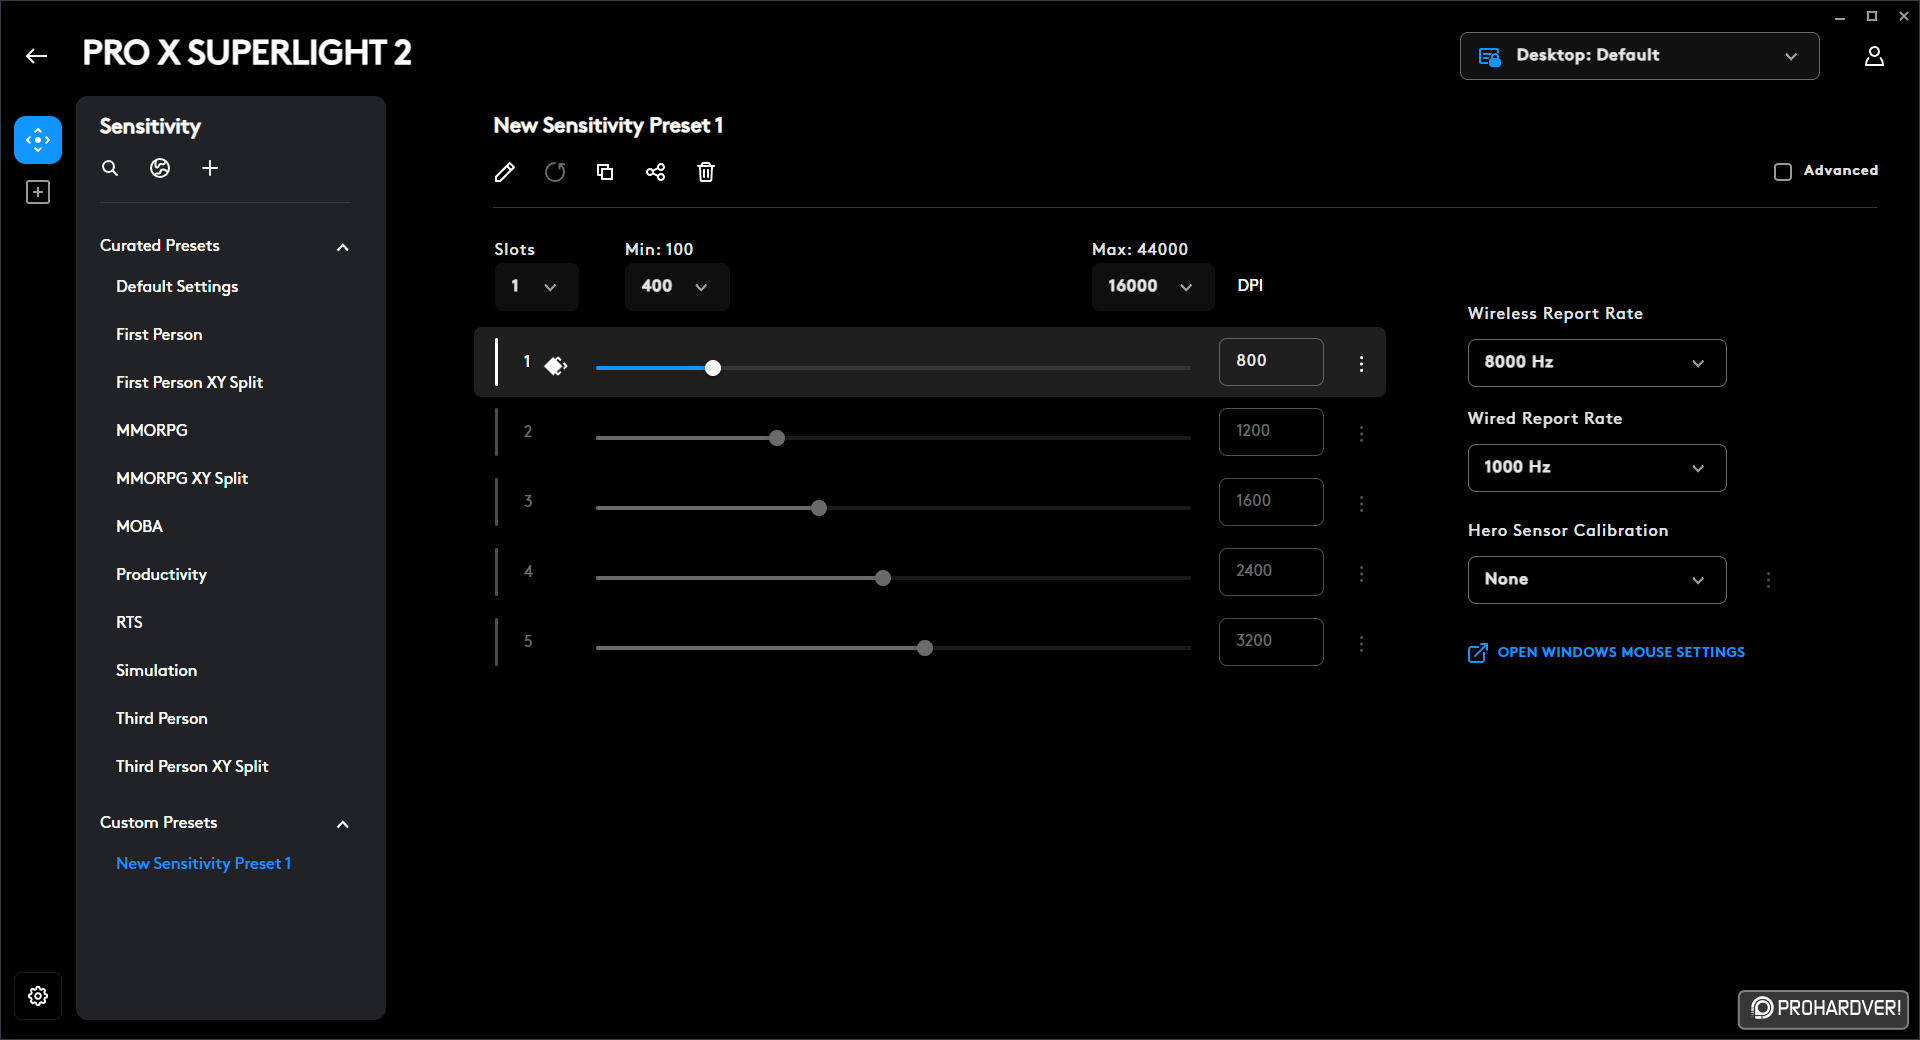The height and width of the screenshot is (1040, 1920).
Task: Open Hero Sensor Calibration None dropdown
Action: pyautogui.click(x=1597, y=580)
